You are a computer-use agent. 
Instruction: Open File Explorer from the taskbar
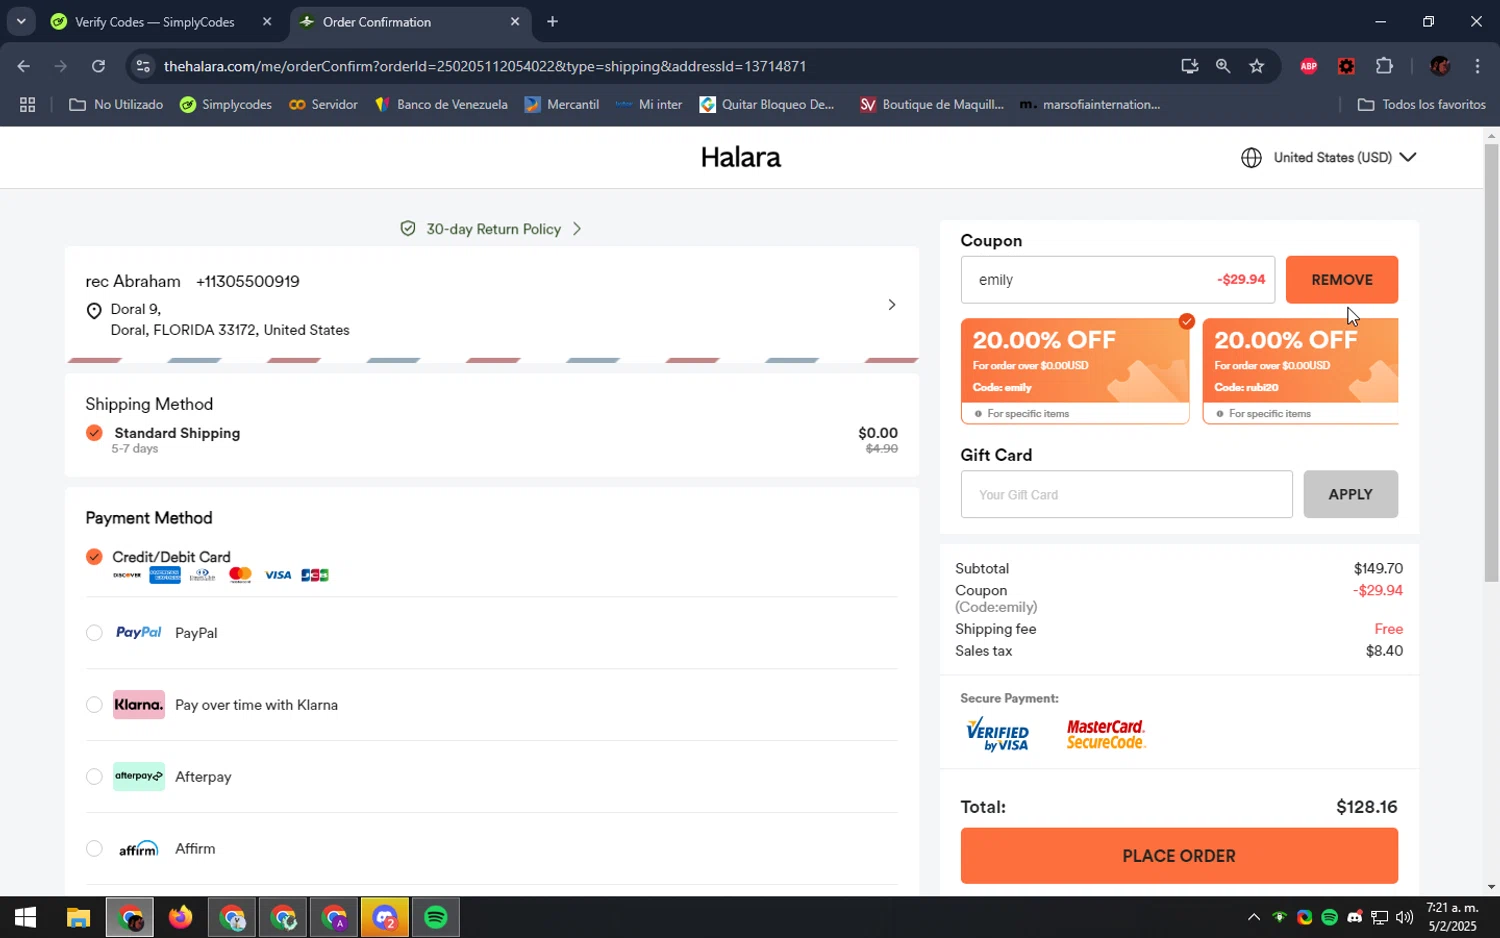coord(78,917)
